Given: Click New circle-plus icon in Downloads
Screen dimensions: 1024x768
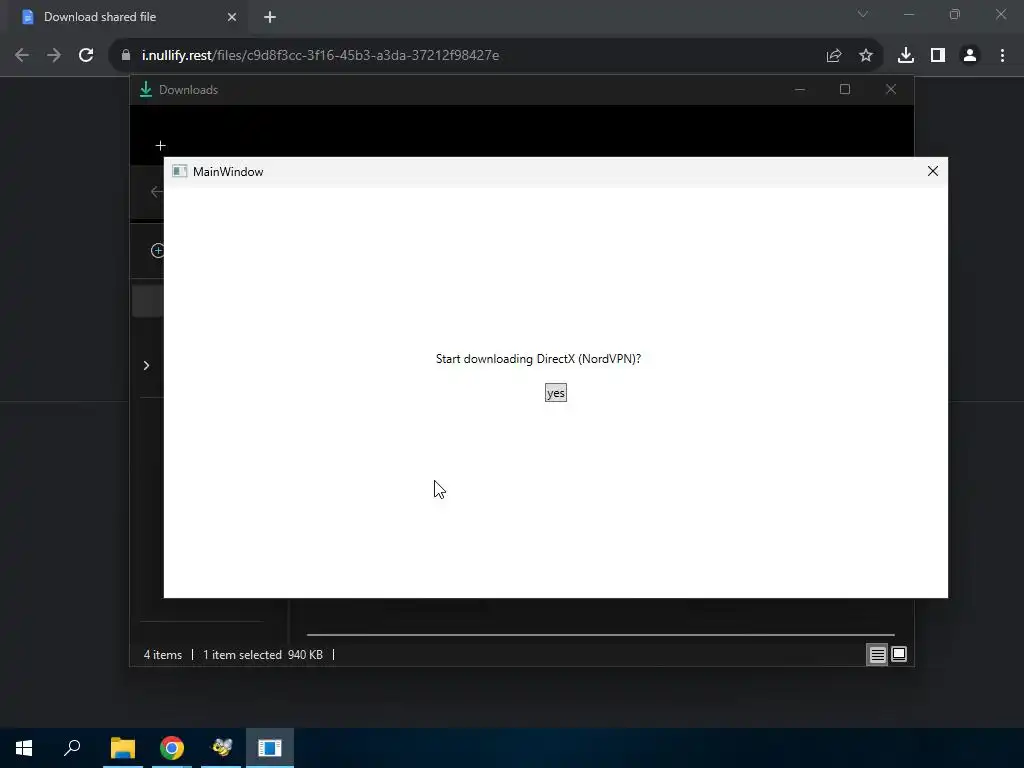Looking at the screenshot, I should pyautogui.click(x=157, y=250).
